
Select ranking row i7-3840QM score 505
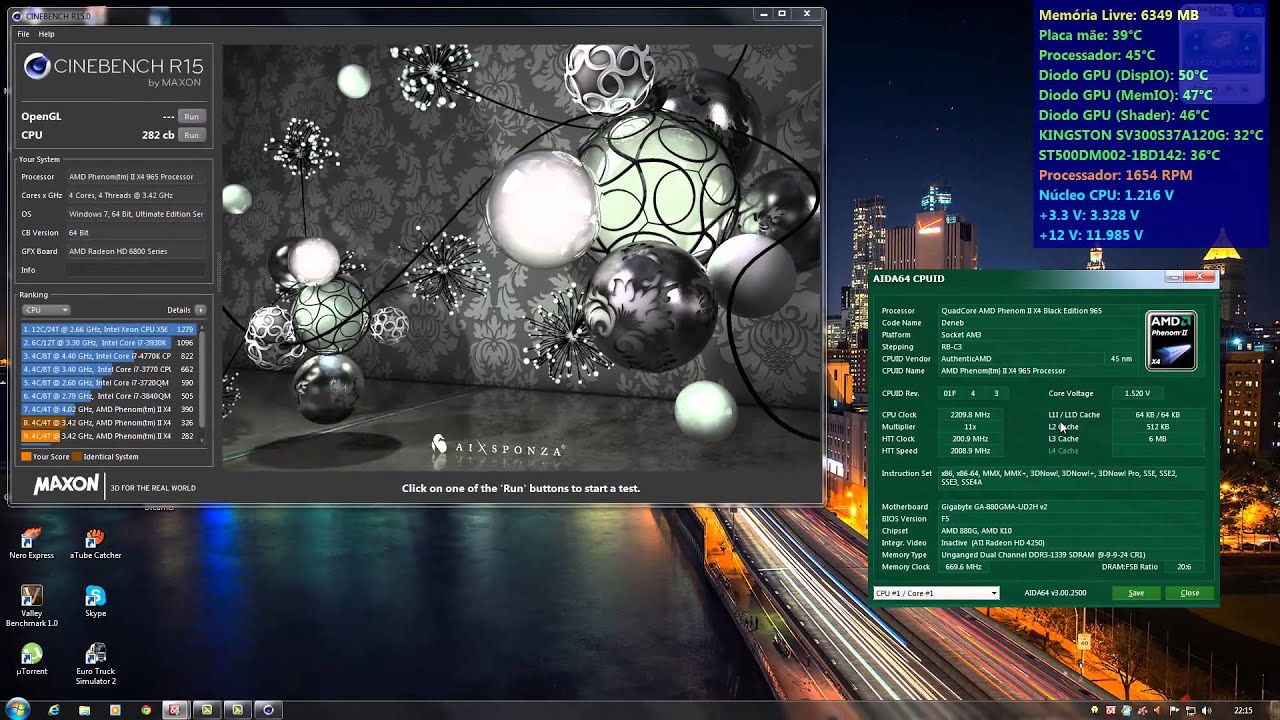(108, 396)
